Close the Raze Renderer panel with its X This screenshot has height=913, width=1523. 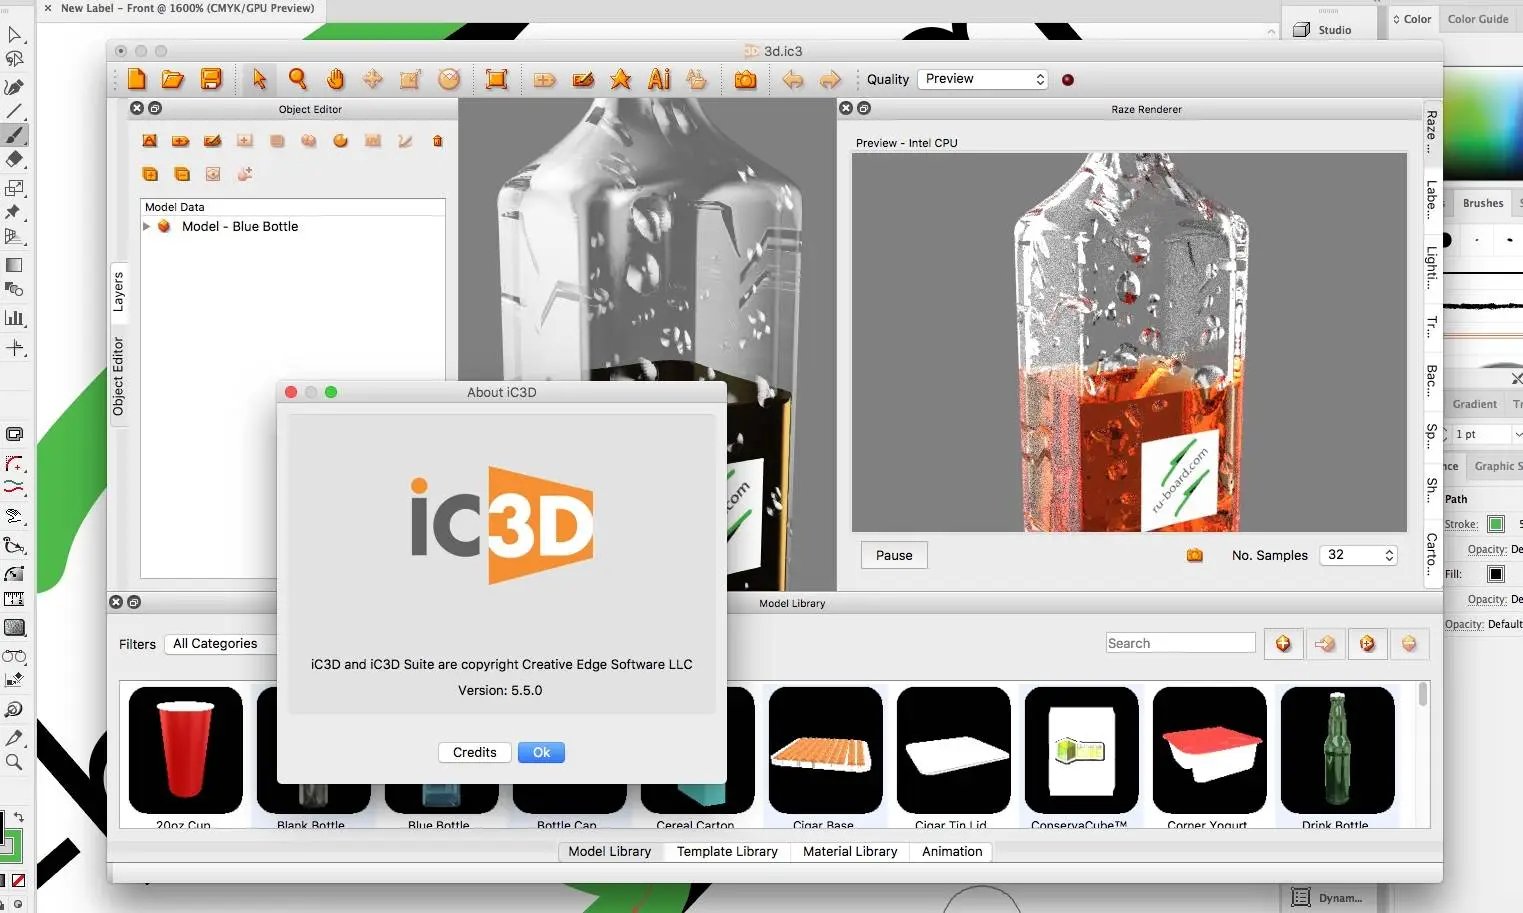point(846,108)
